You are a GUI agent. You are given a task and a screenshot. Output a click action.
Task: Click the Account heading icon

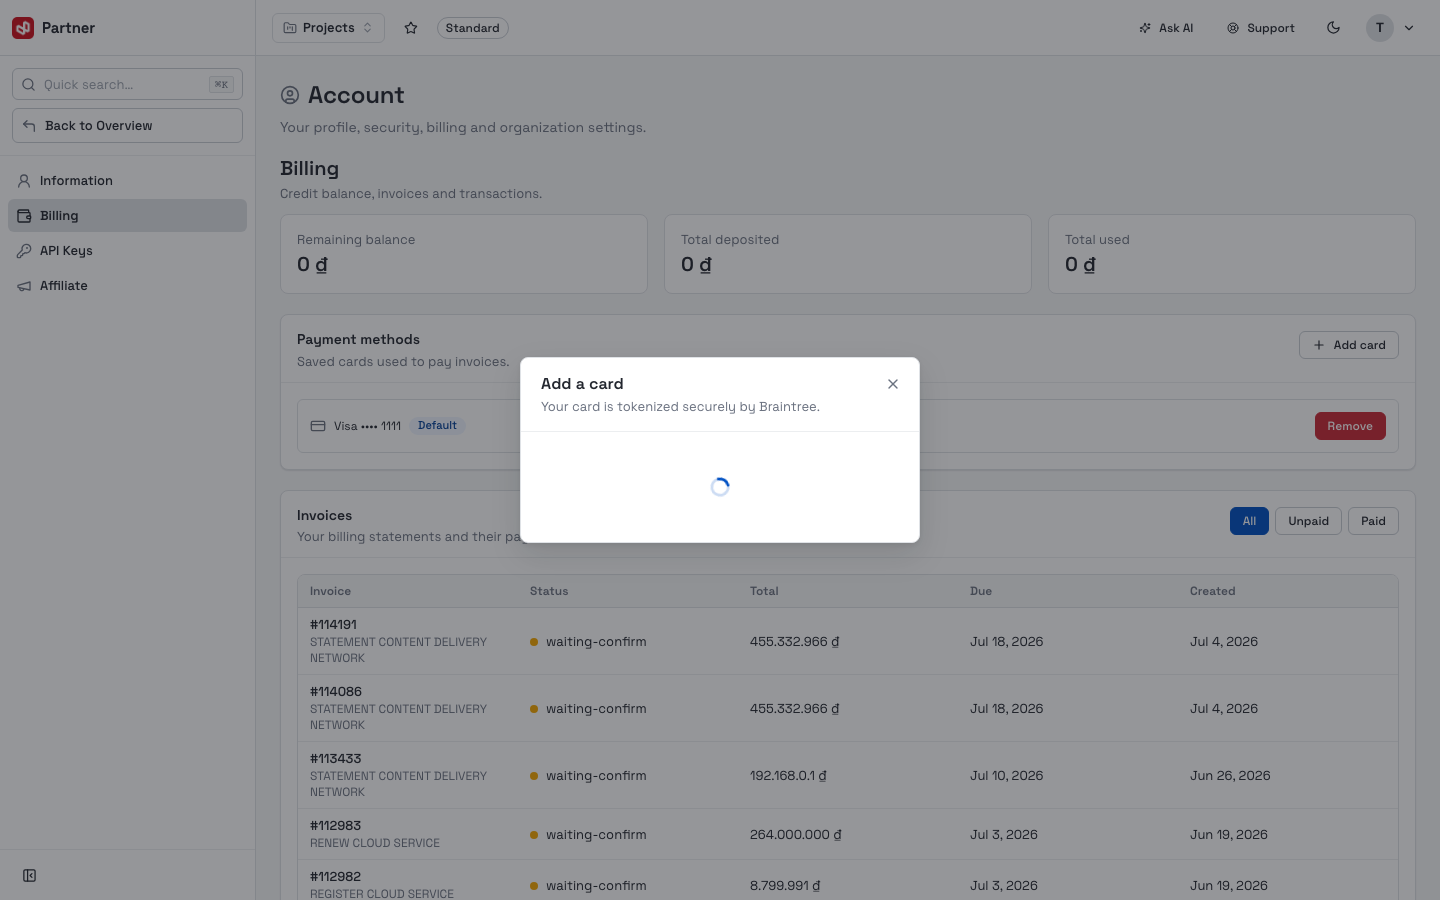[290, 95]
